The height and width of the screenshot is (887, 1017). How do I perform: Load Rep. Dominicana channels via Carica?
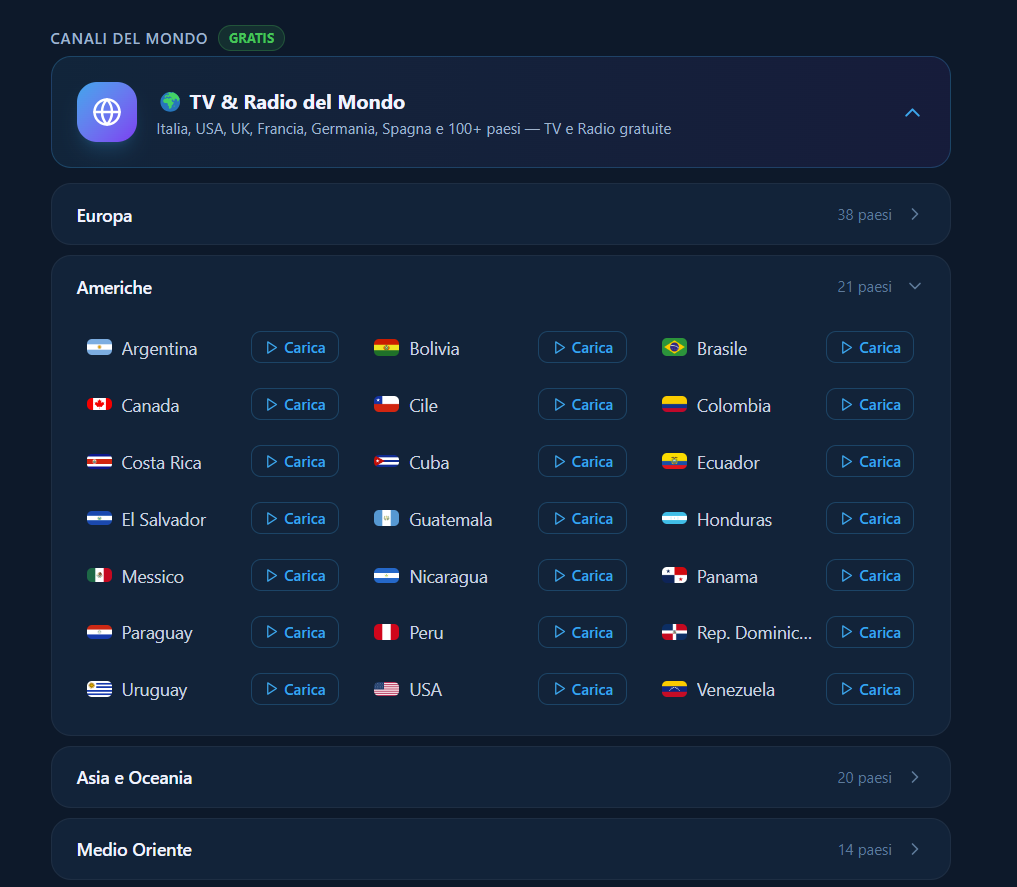point(870,632)
